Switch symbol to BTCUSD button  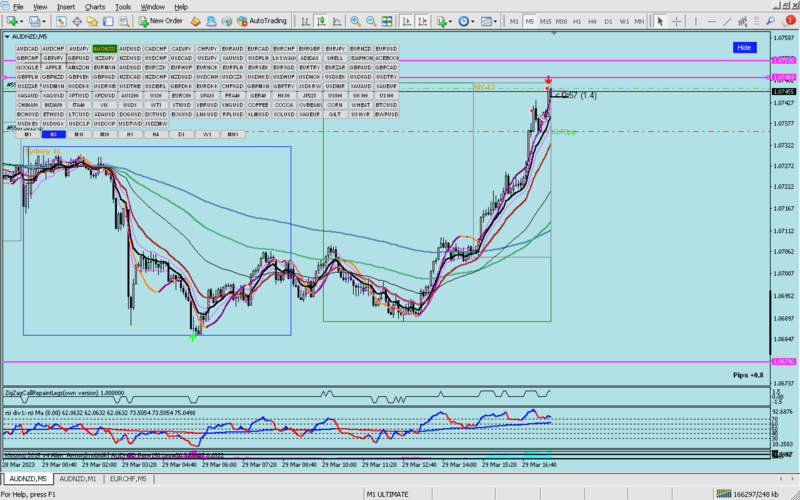[x=386, y=105]
